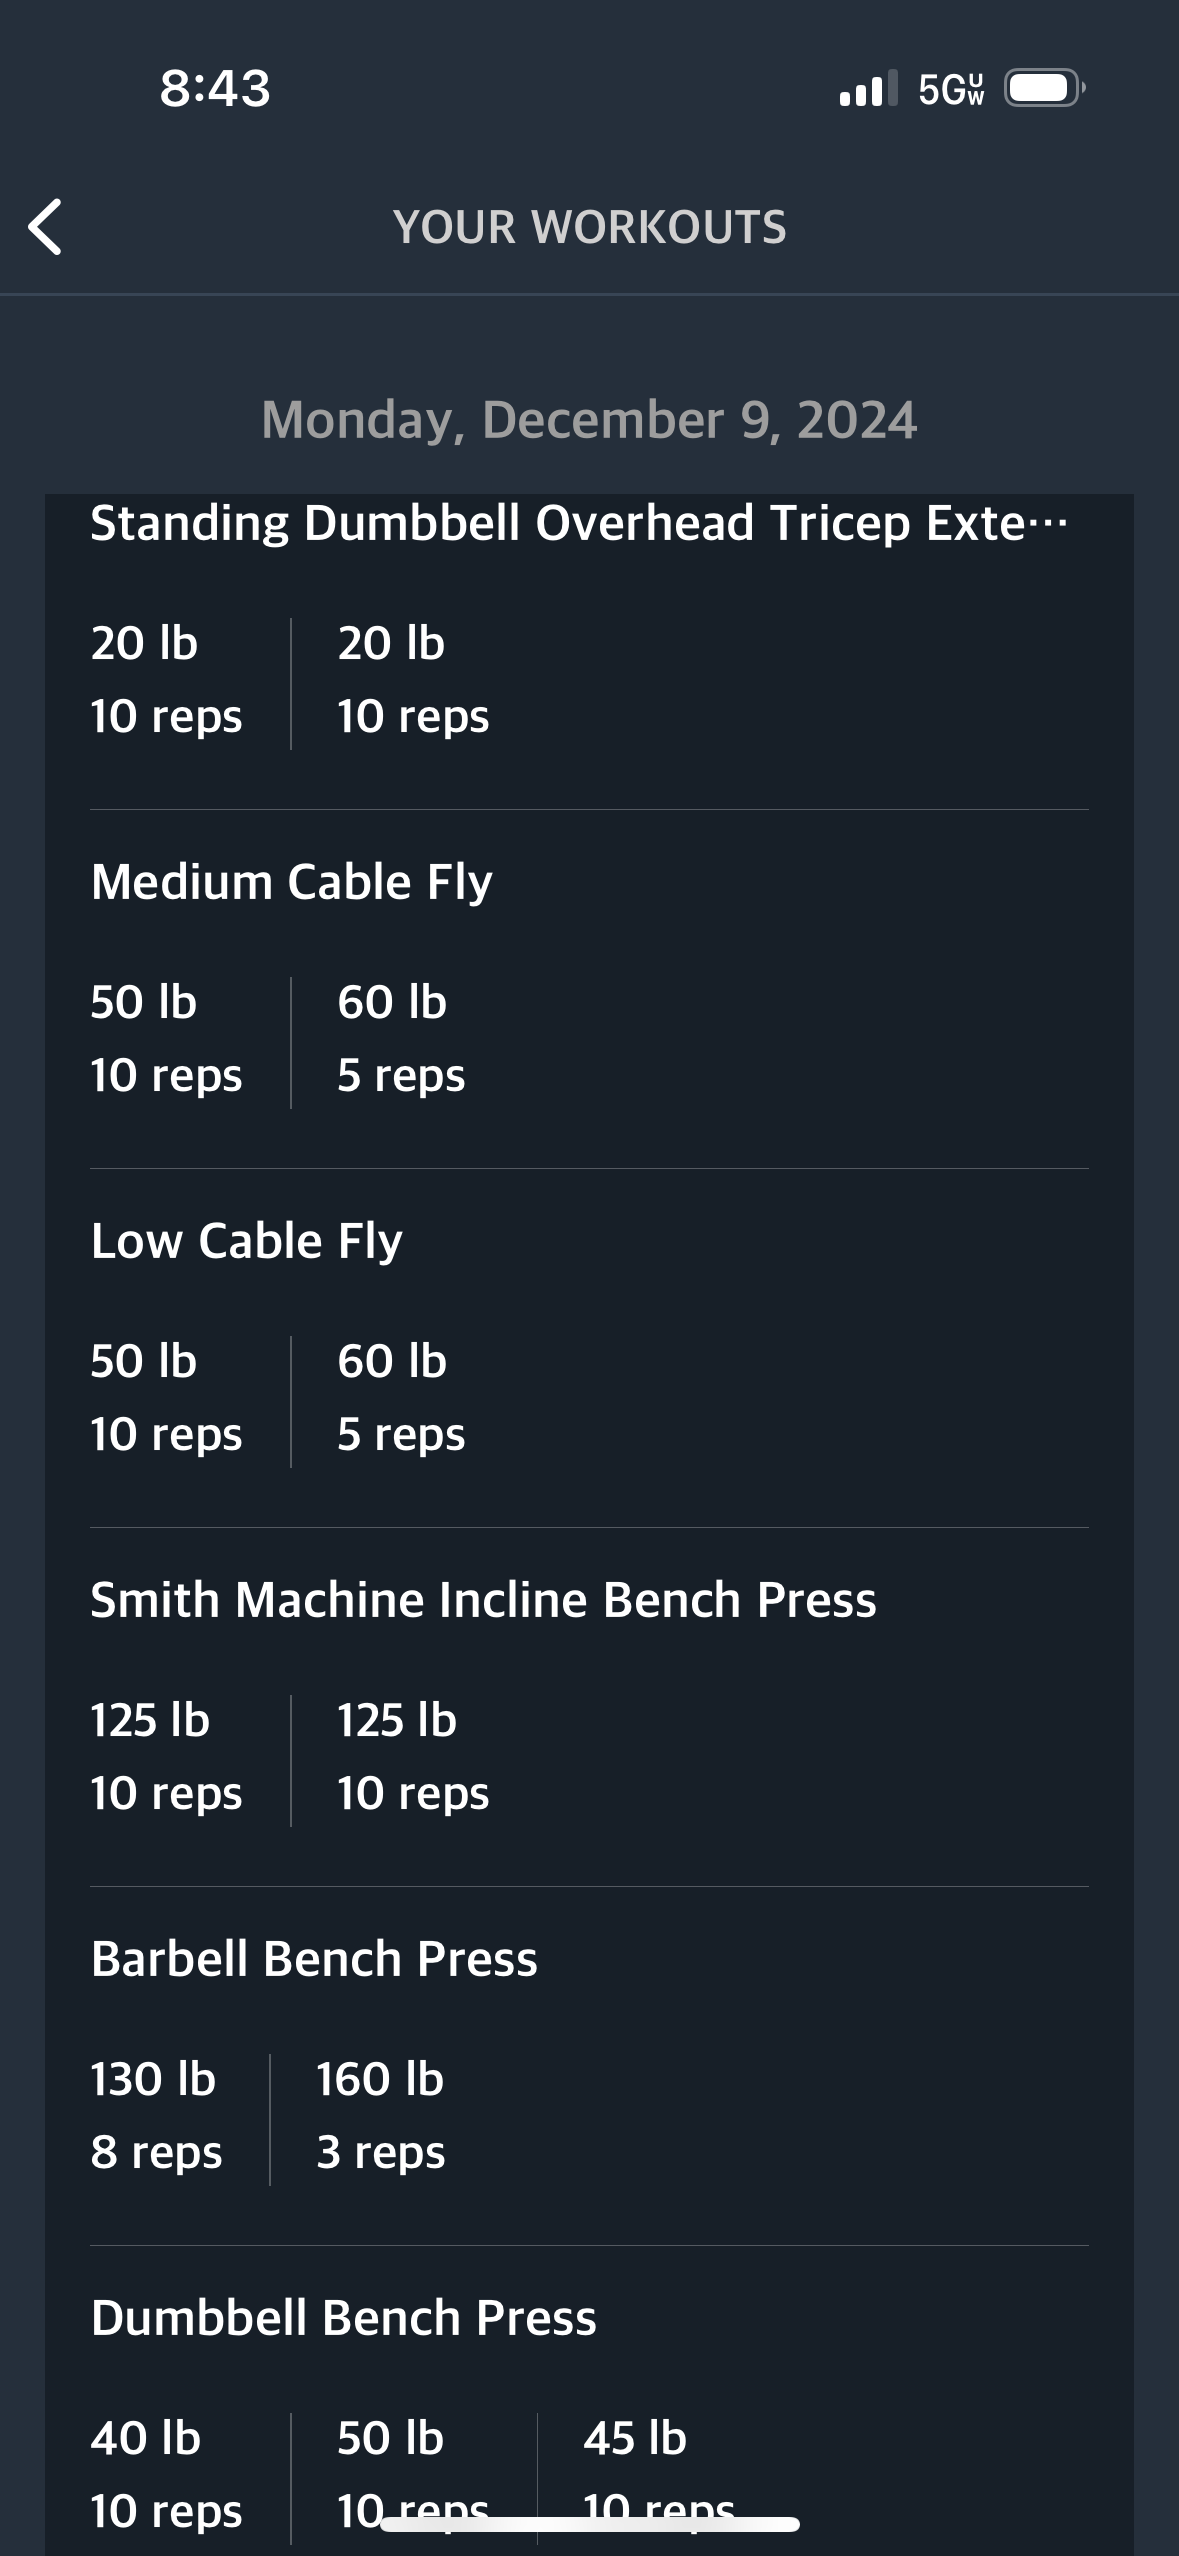
Task: Open Standing Dumbbell Overhead Tricep Extension exercise
Action: (579, 523)
